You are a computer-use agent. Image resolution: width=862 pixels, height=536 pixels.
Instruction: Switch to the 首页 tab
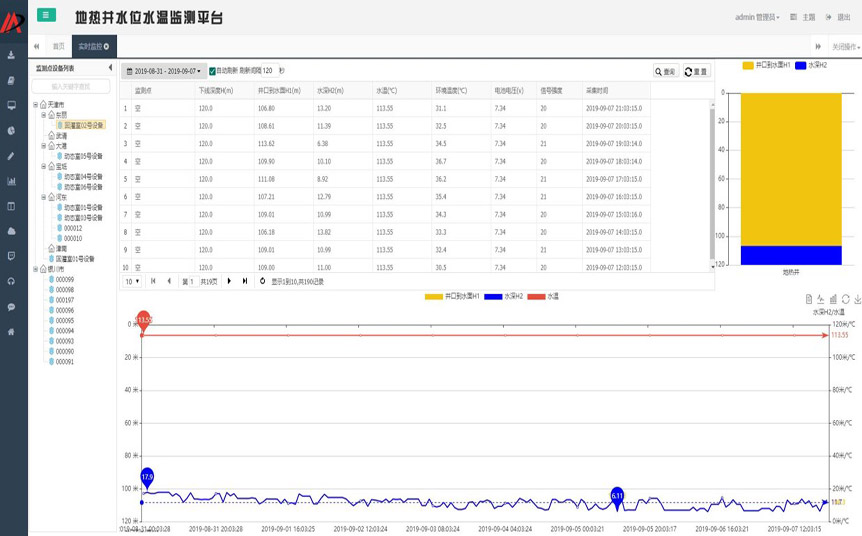[x=58, y=46]
